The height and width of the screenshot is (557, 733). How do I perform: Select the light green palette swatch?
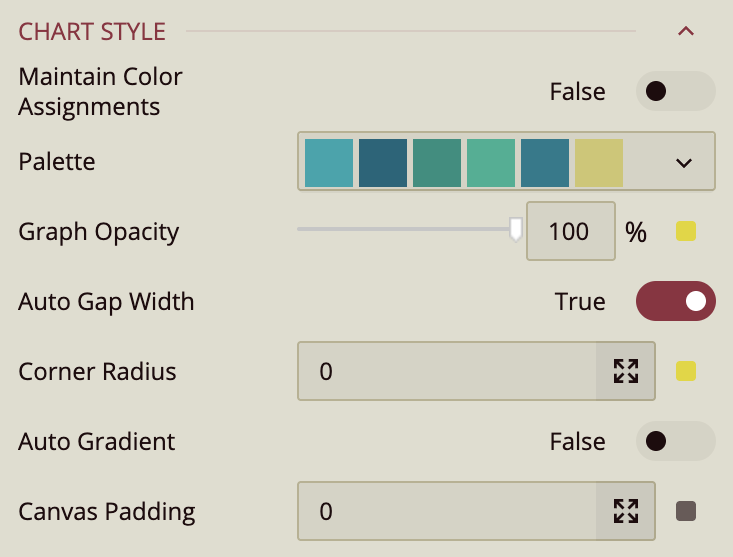[x=491, y=162]
